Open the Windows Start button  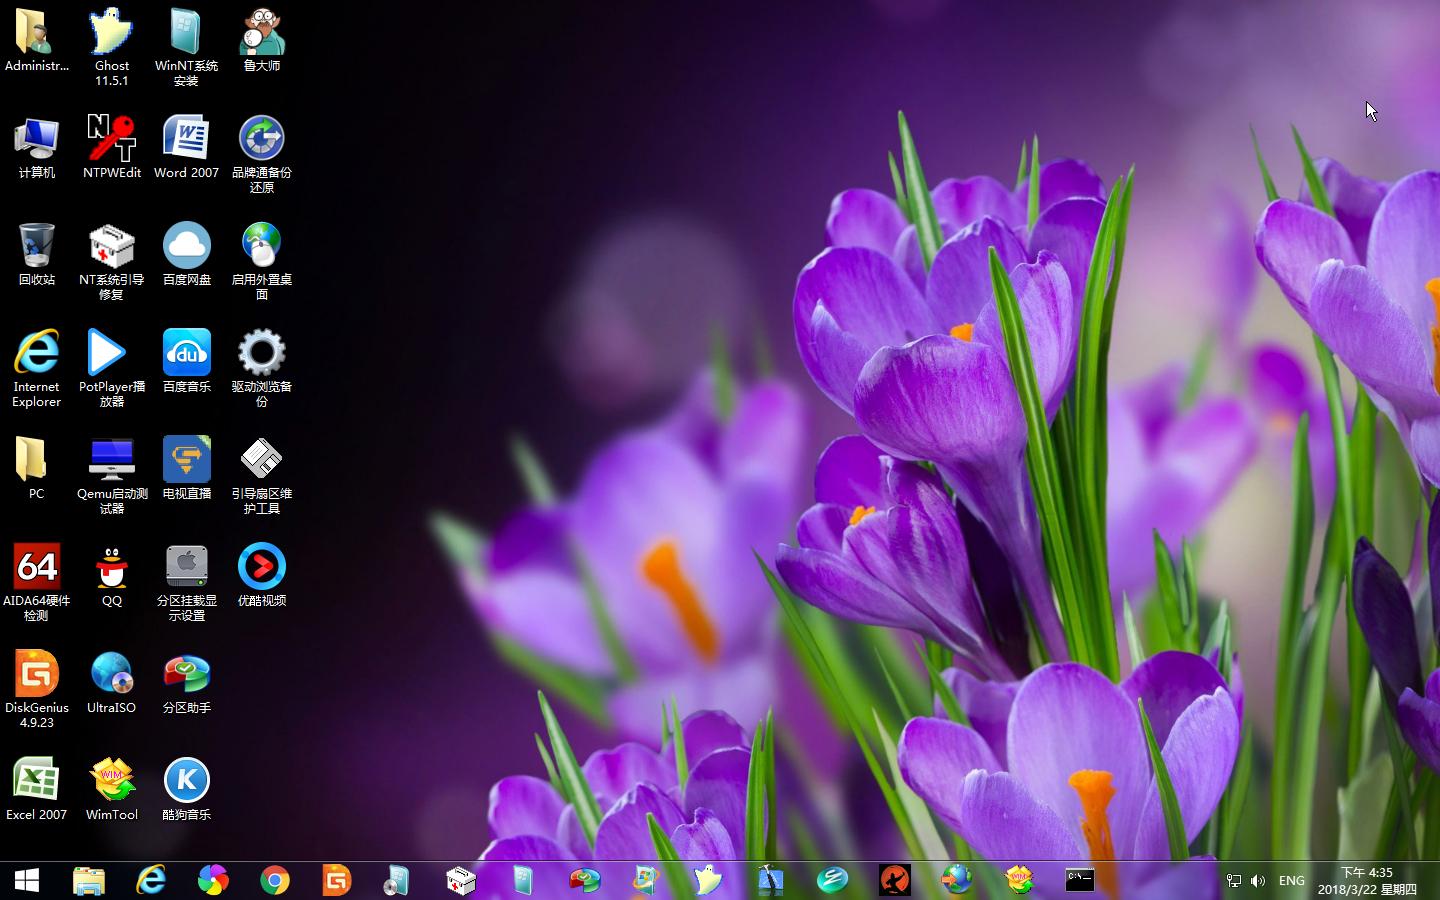coord(27,880)
